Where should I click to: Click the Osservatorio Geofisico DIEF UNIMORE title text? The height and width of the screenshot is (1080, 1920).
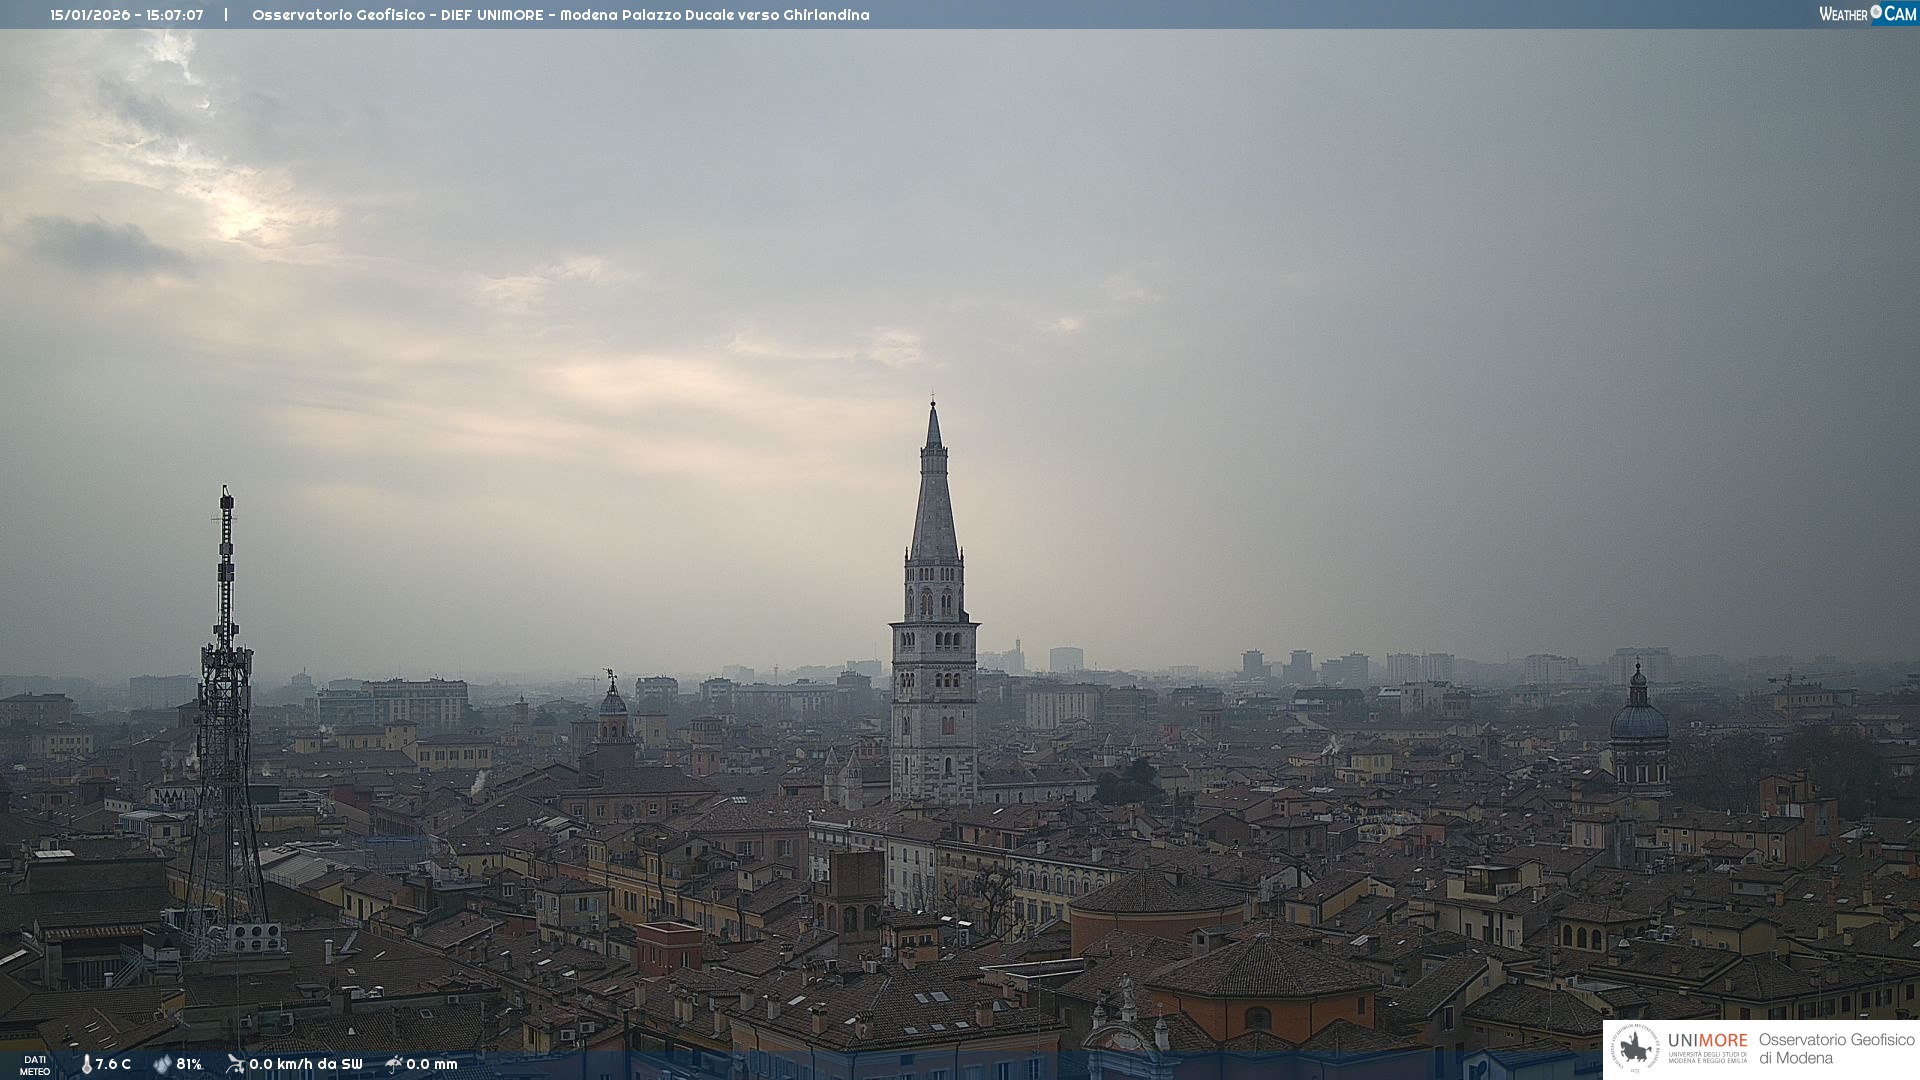pyautogui.click(x=560, y=15)
